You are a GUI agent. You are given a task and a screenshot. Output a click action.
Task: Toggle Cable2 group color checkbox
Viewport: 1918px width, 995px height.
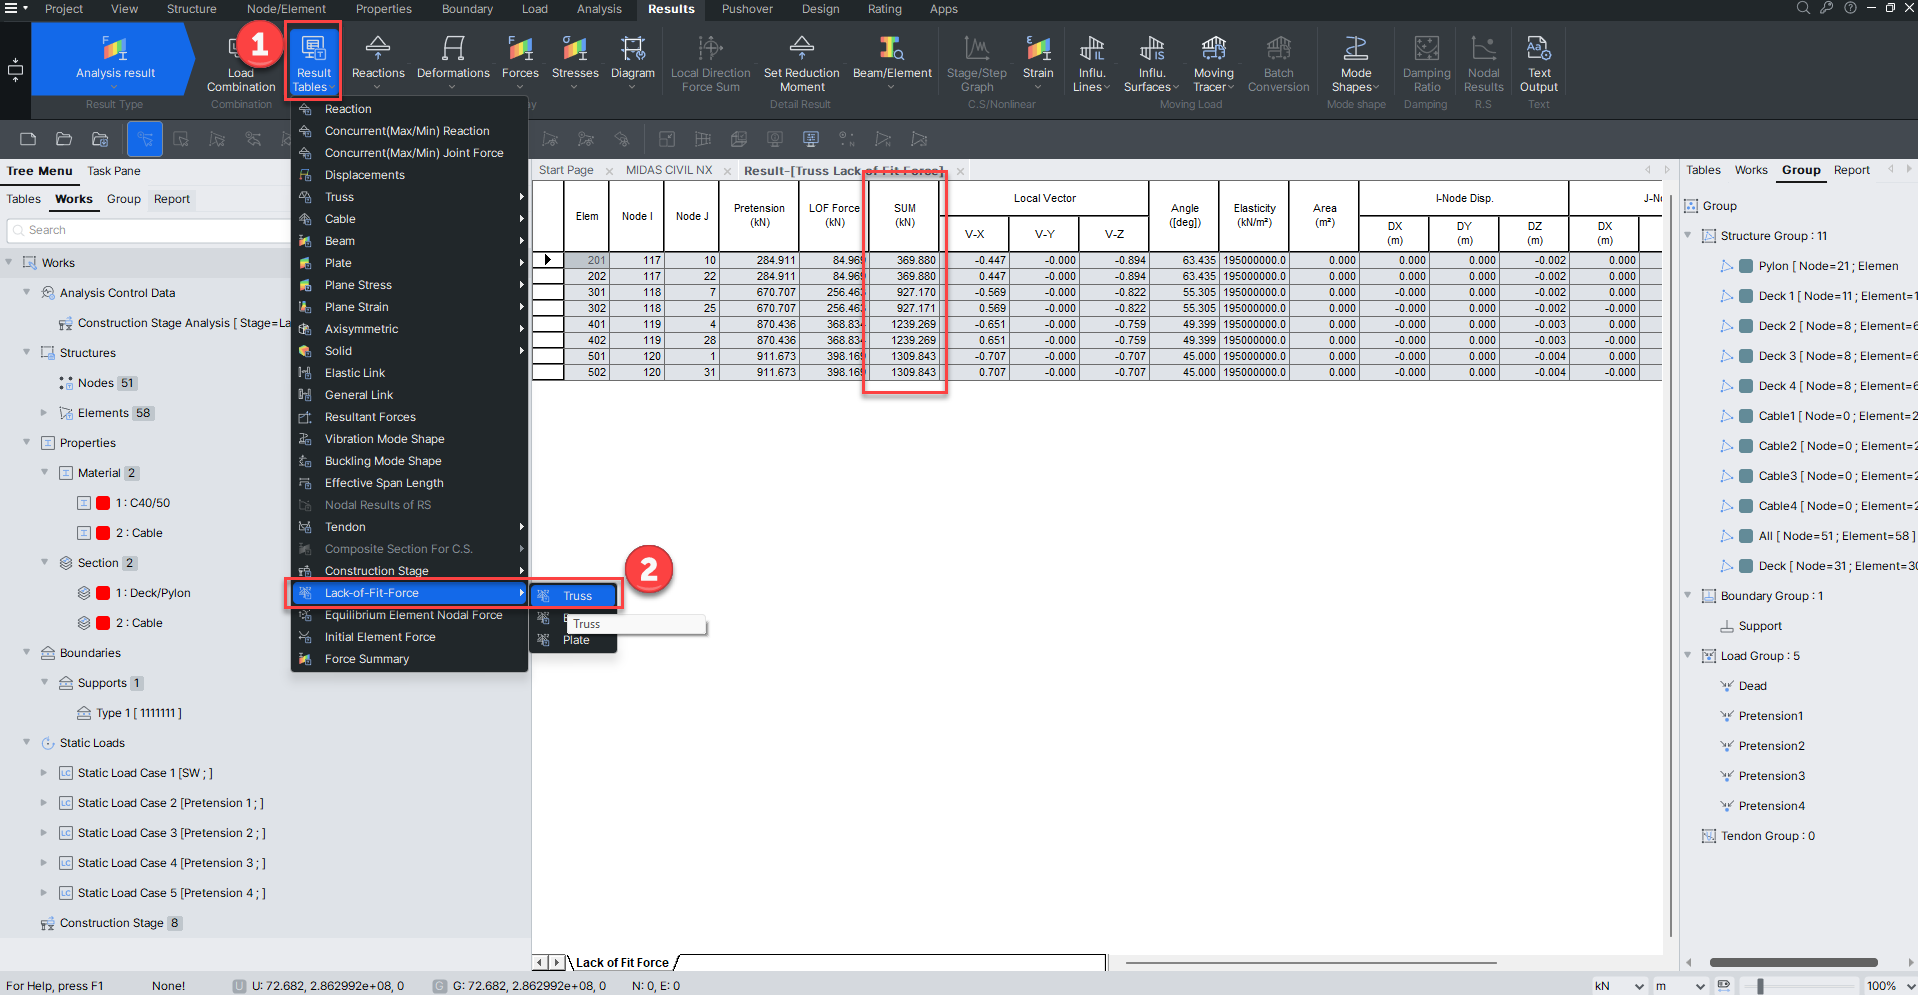click(x=1746, y=446)
